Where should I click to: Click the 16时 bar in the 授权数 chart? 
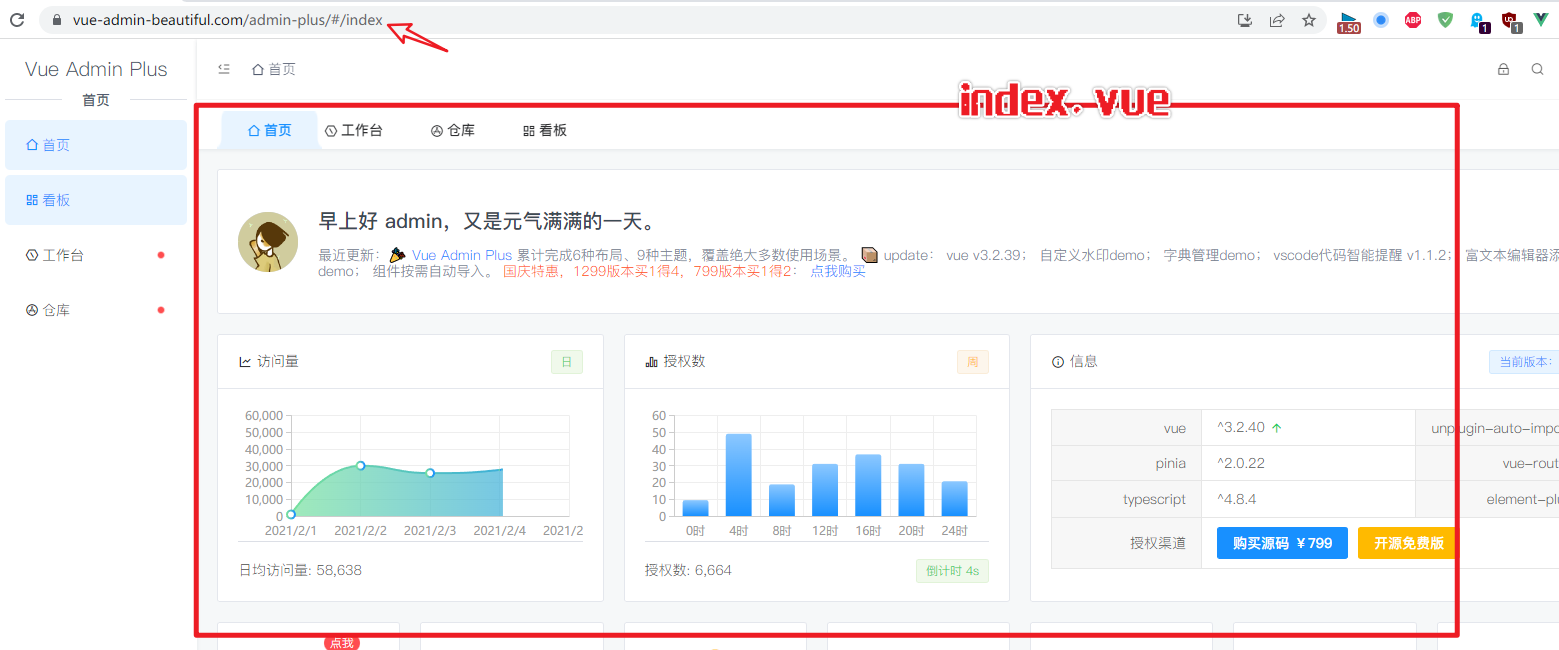point(868,485)
